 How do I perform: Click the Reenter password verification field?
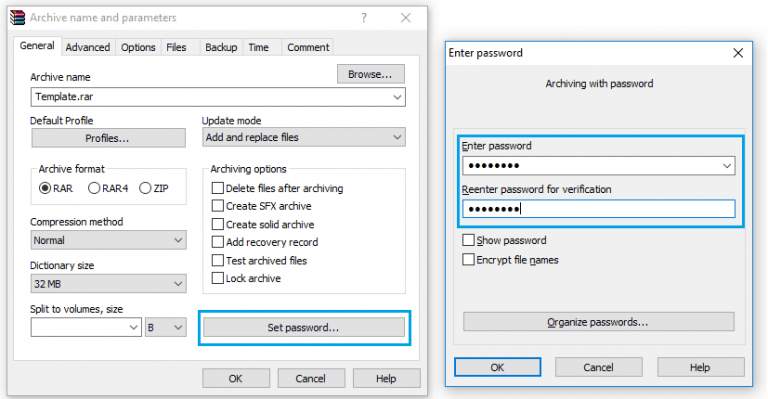(x=599, y=209)
